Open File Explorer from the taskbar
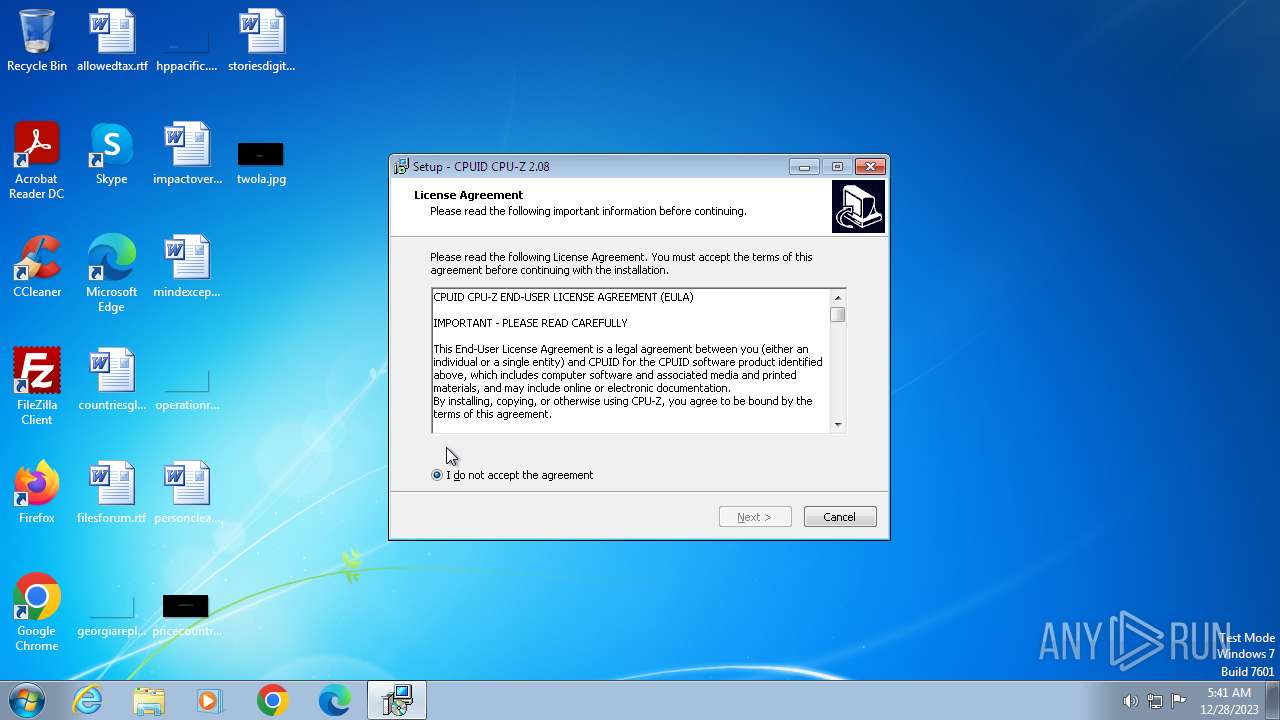The width and height of the screenshot is (1280, 720). [x=149, y=700]
